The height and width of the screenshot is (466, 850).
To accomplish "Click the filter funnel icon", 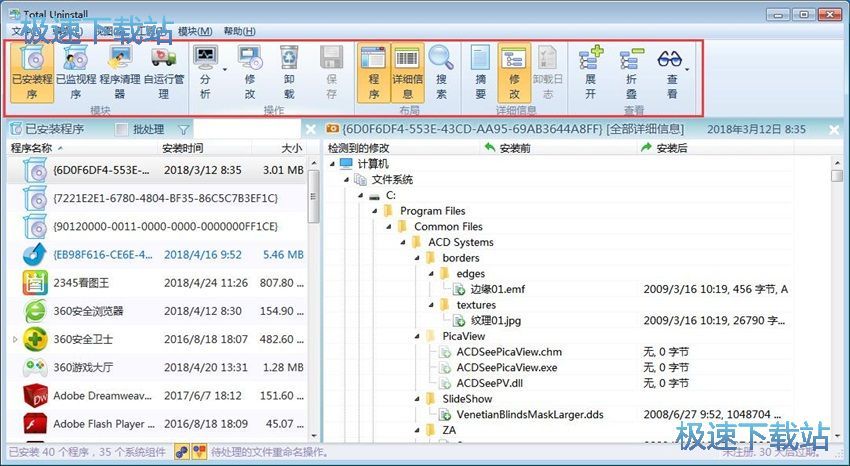I will point(184,130).
